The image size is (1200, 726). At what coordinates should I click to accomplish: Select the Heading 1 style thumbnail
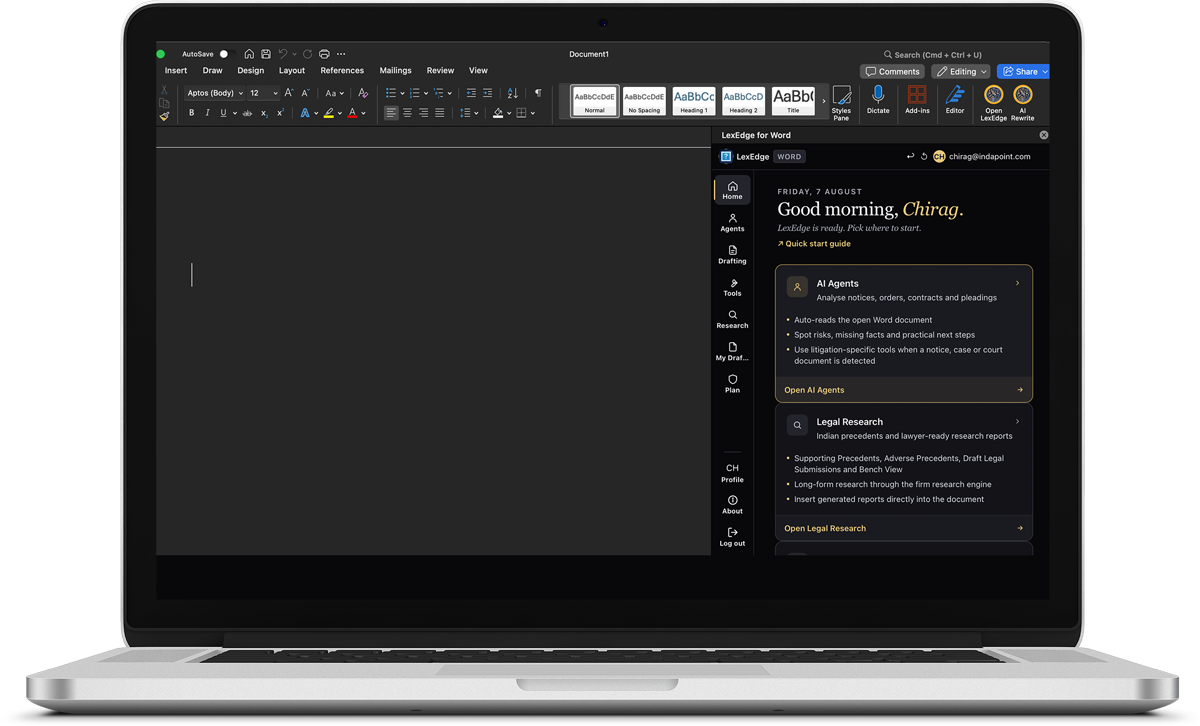click(x=693, y=100)
